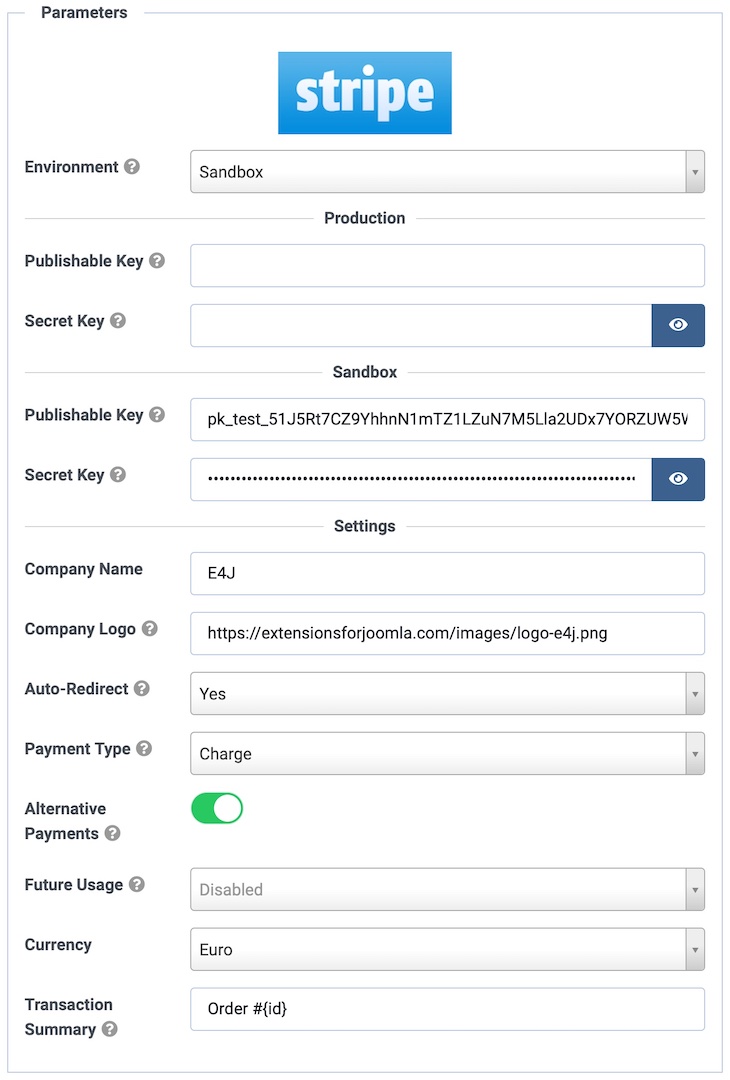Screen dimensions: 730x1080
Task: Focus the Company Name input field
Action: tap(447, 573)
